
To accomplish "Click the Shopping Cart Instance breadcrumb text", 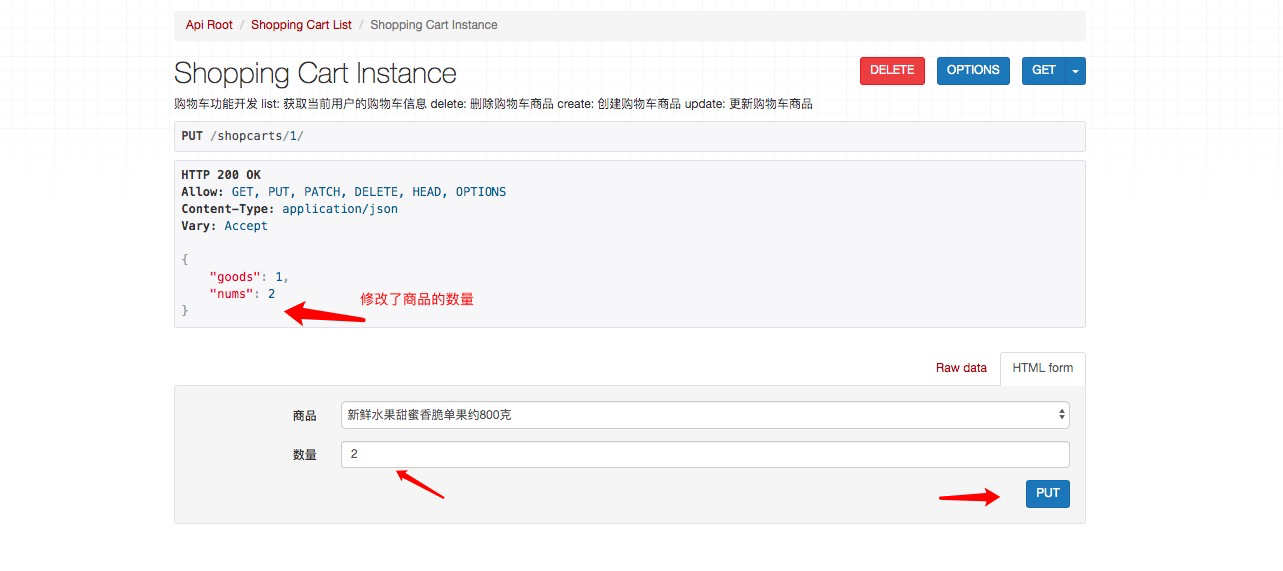I will [434, 25].
